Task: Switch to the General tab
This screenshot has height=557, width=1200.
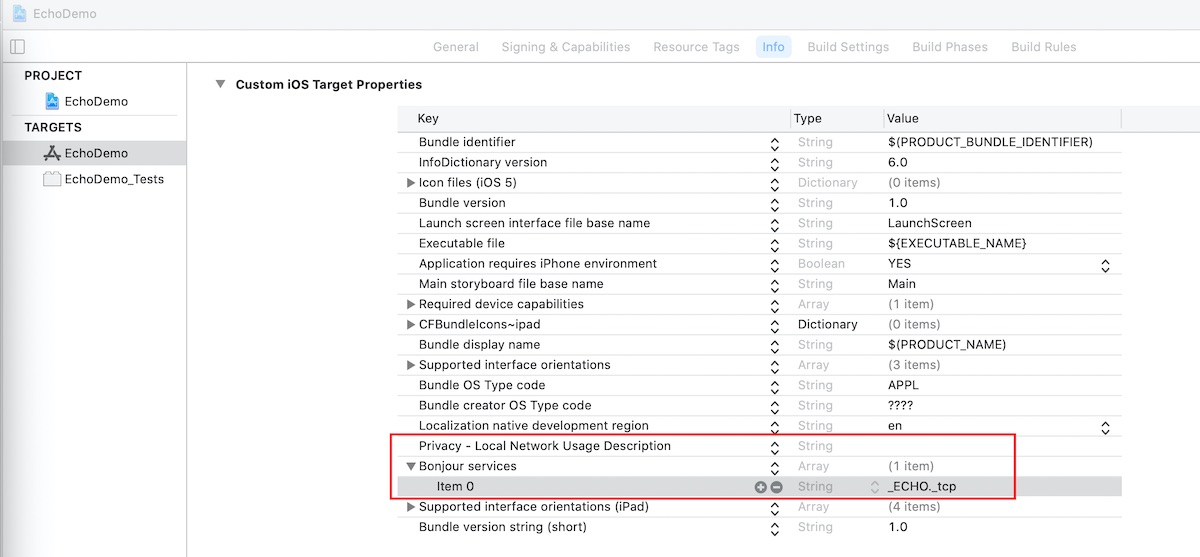Action: coord(455,47)
